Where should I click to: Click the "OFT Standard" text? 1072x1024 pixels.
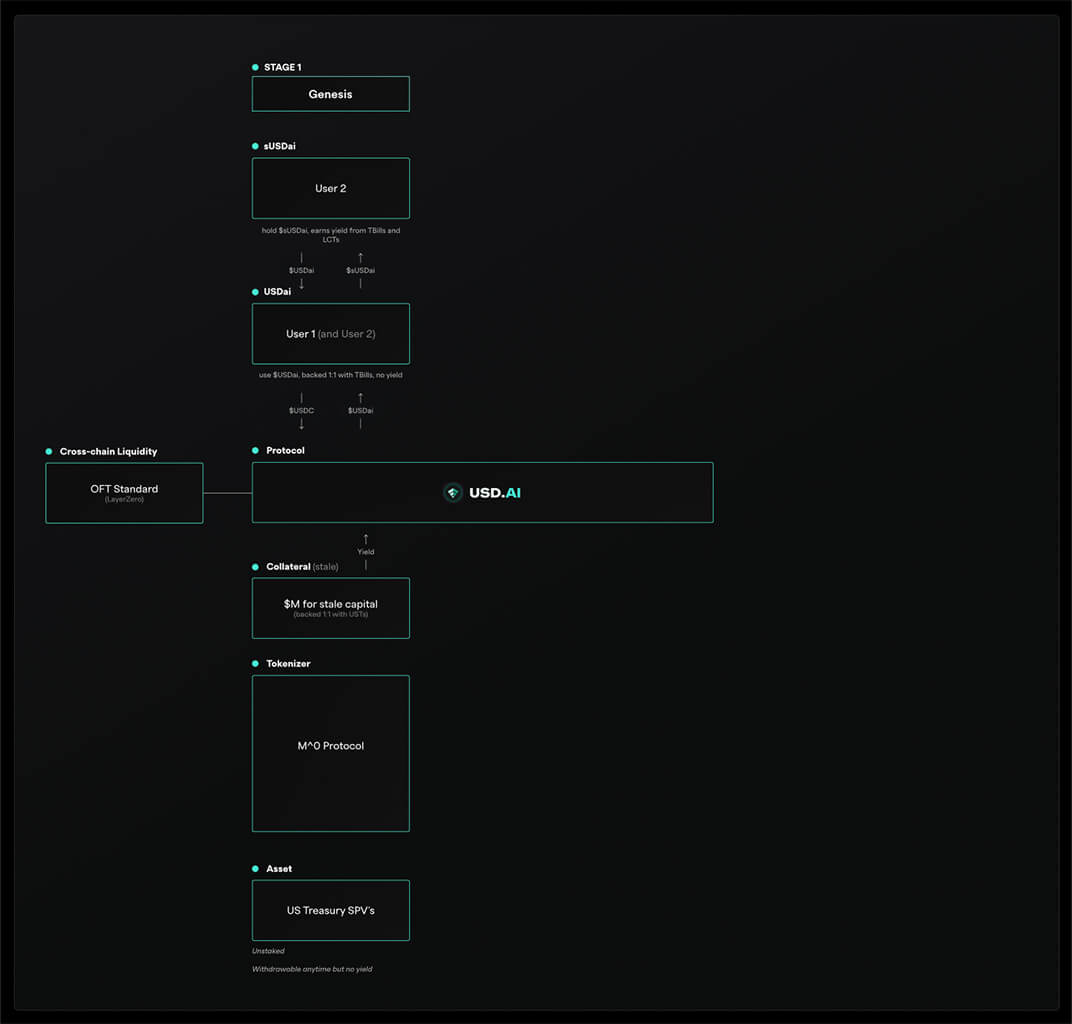(x=124, y=489)
